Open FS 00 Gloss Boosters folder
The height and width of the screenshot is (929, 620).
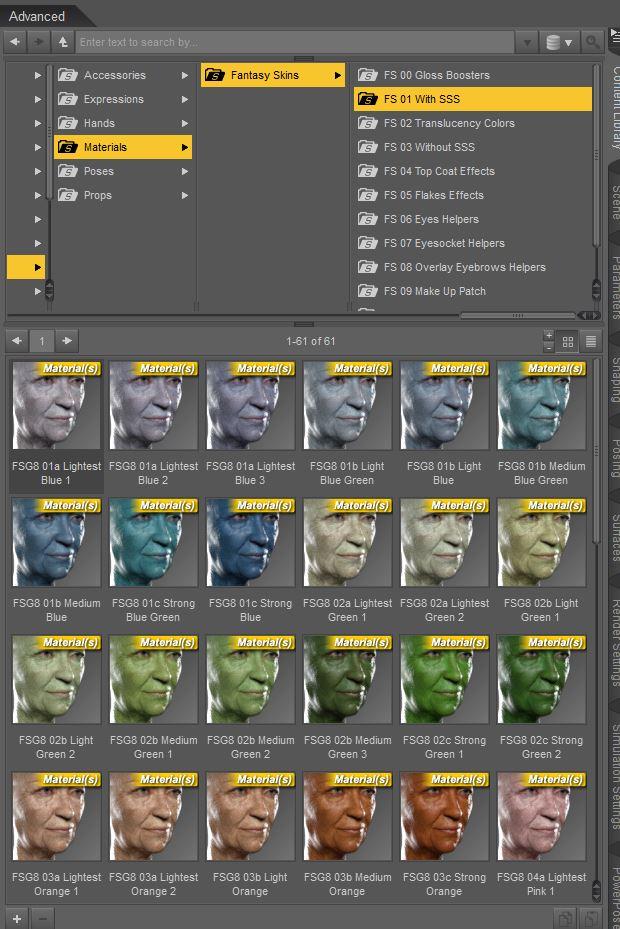pyautogui.click(x=472, y=75)
